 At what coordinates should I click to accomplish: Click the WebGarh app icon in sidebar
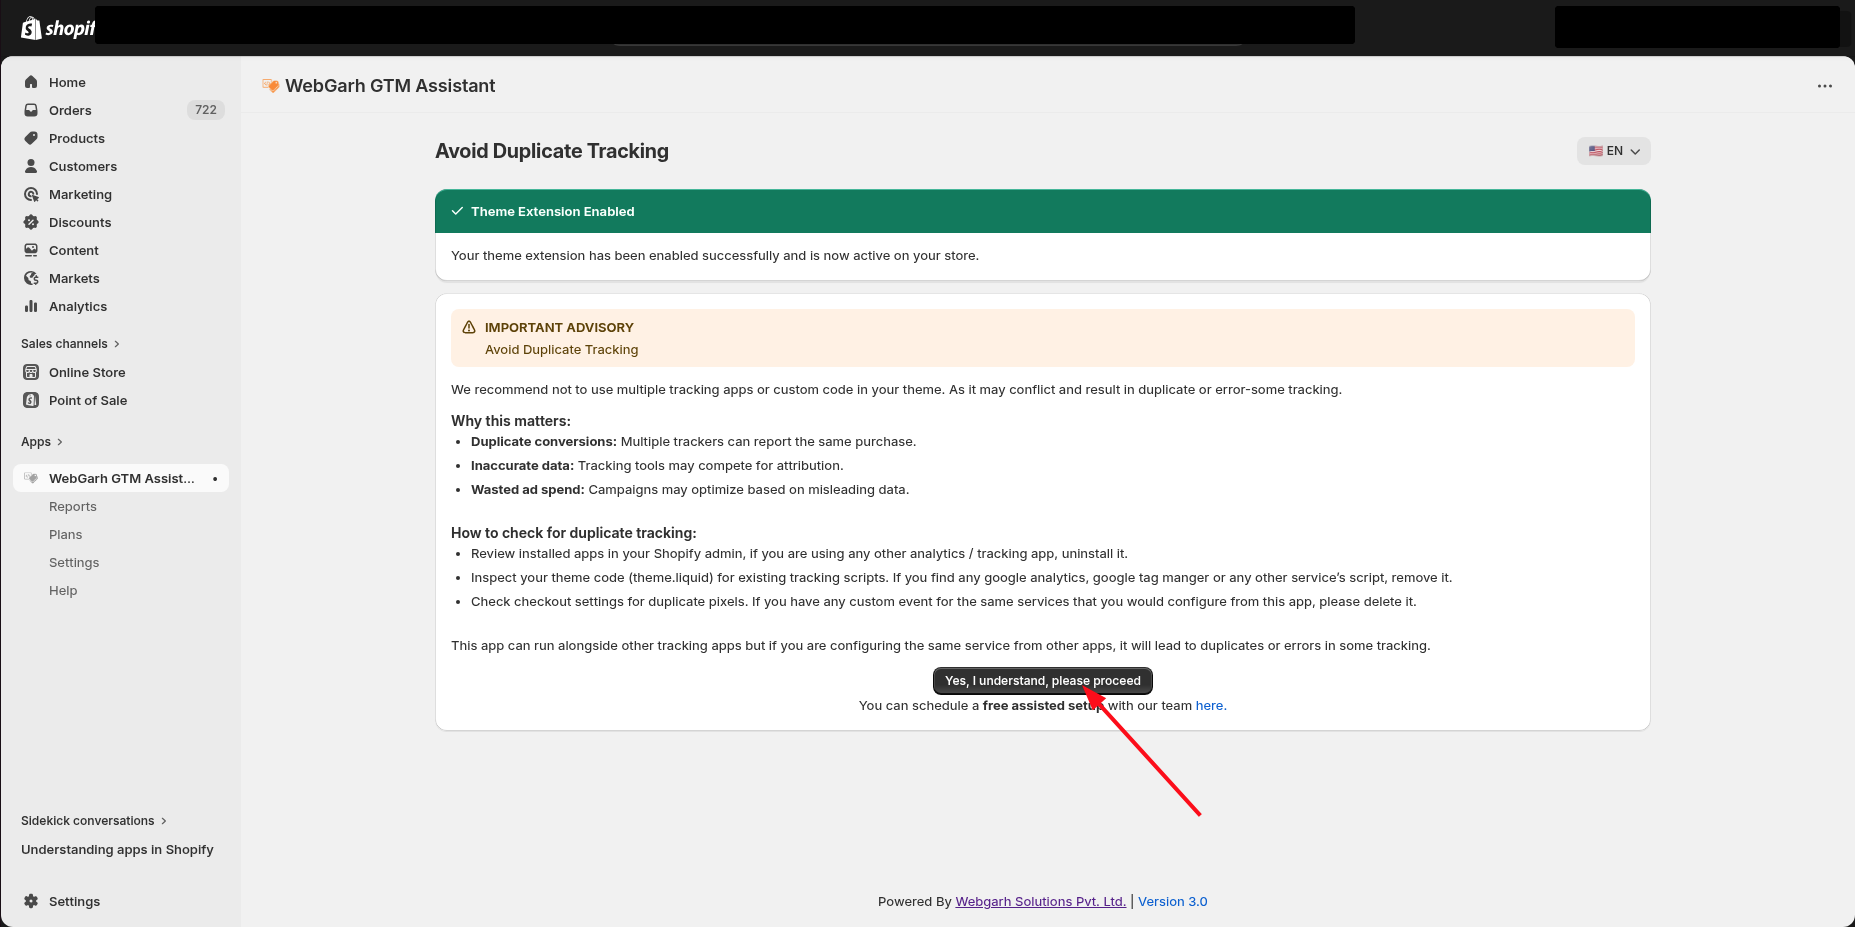(31, 478)
